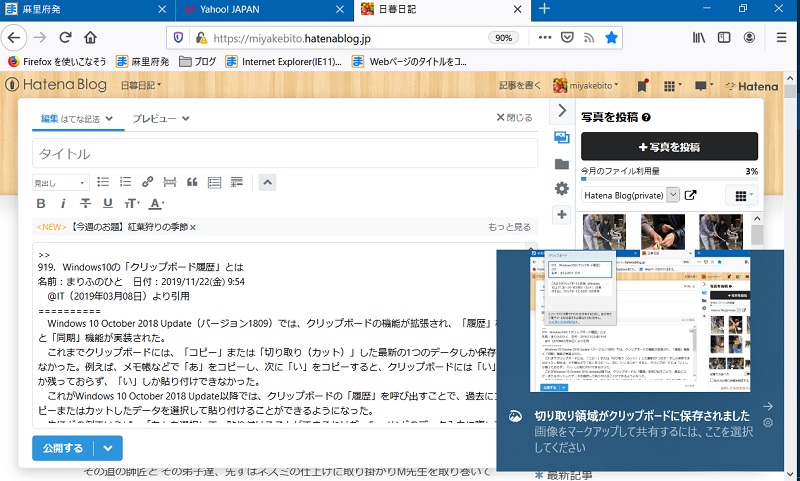This screenshot has height=481, width=800.
Task: Open the Firefox hamburger menu
Action: 781,37
